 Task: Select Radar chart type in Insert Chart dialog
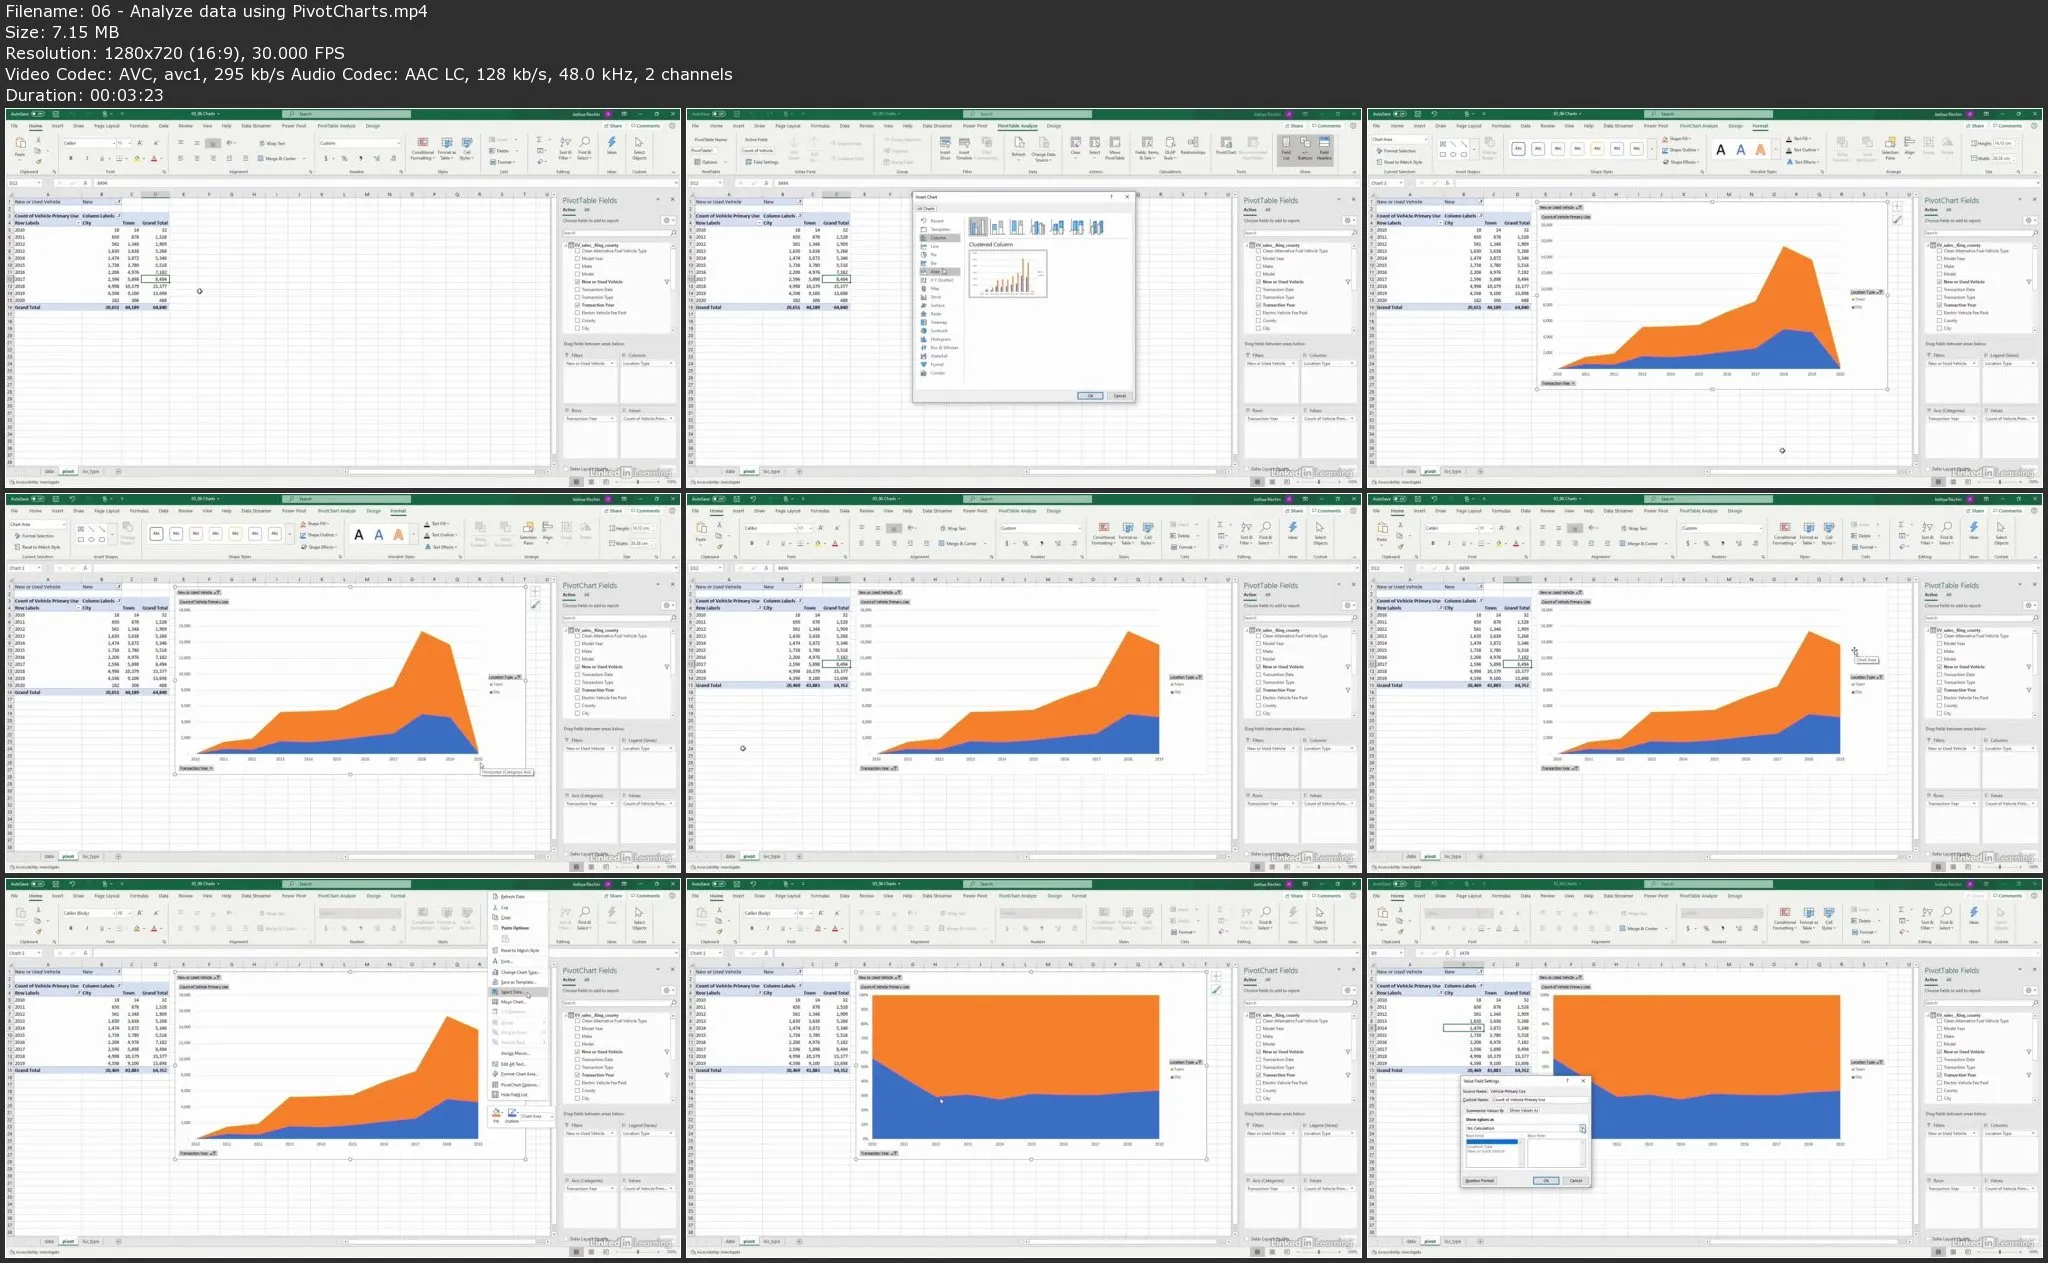click(934, 314)
